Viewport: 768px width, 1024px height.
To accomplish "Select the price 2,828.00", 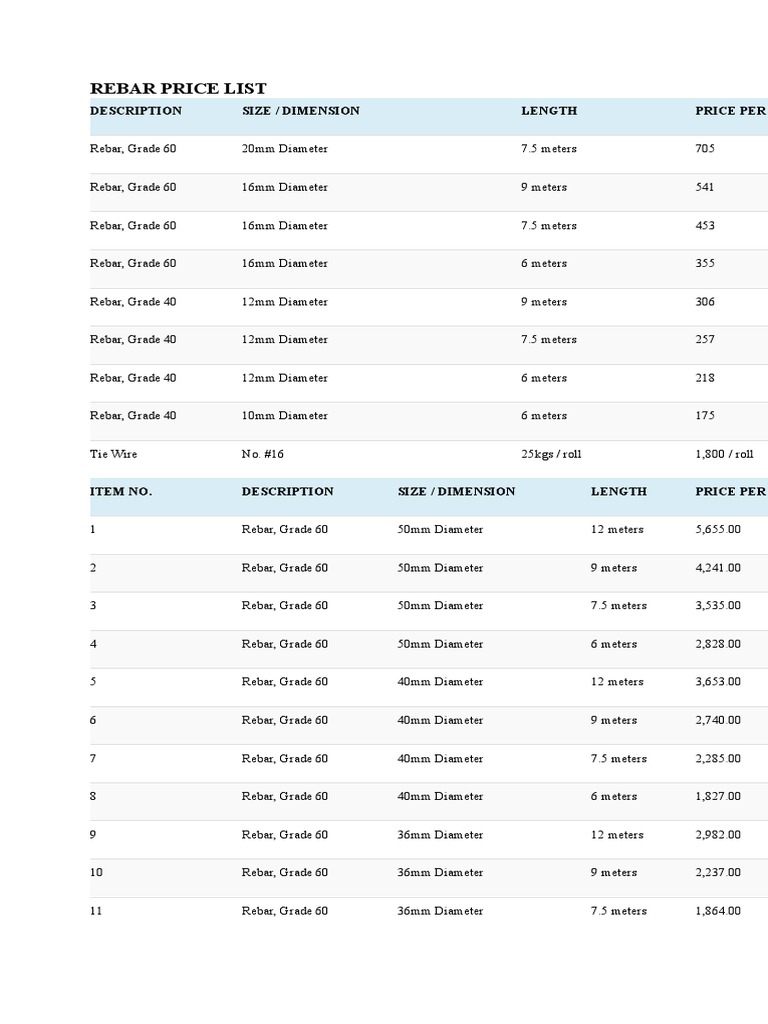I will pos(718,644).
